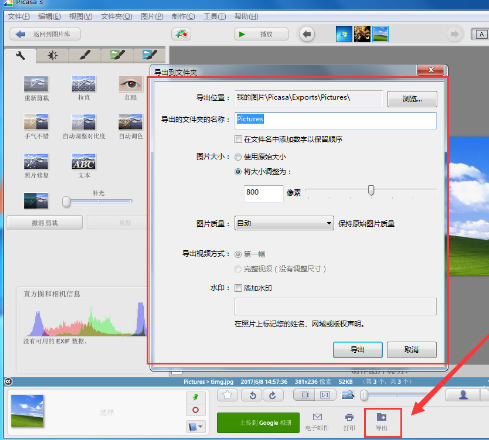
Task: Select the crop tool 重新剪裁 icon
Action: pyautogui.click(x=36, y=84)
